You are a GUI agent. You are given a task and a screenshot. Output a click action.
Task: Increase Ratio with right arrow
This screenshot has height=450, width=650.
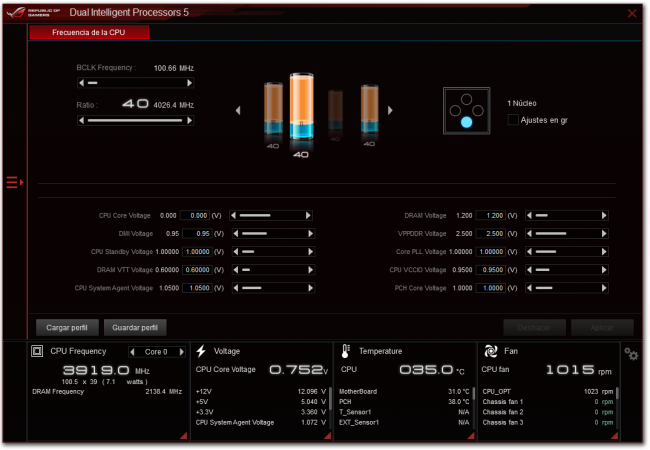point(189,121)
